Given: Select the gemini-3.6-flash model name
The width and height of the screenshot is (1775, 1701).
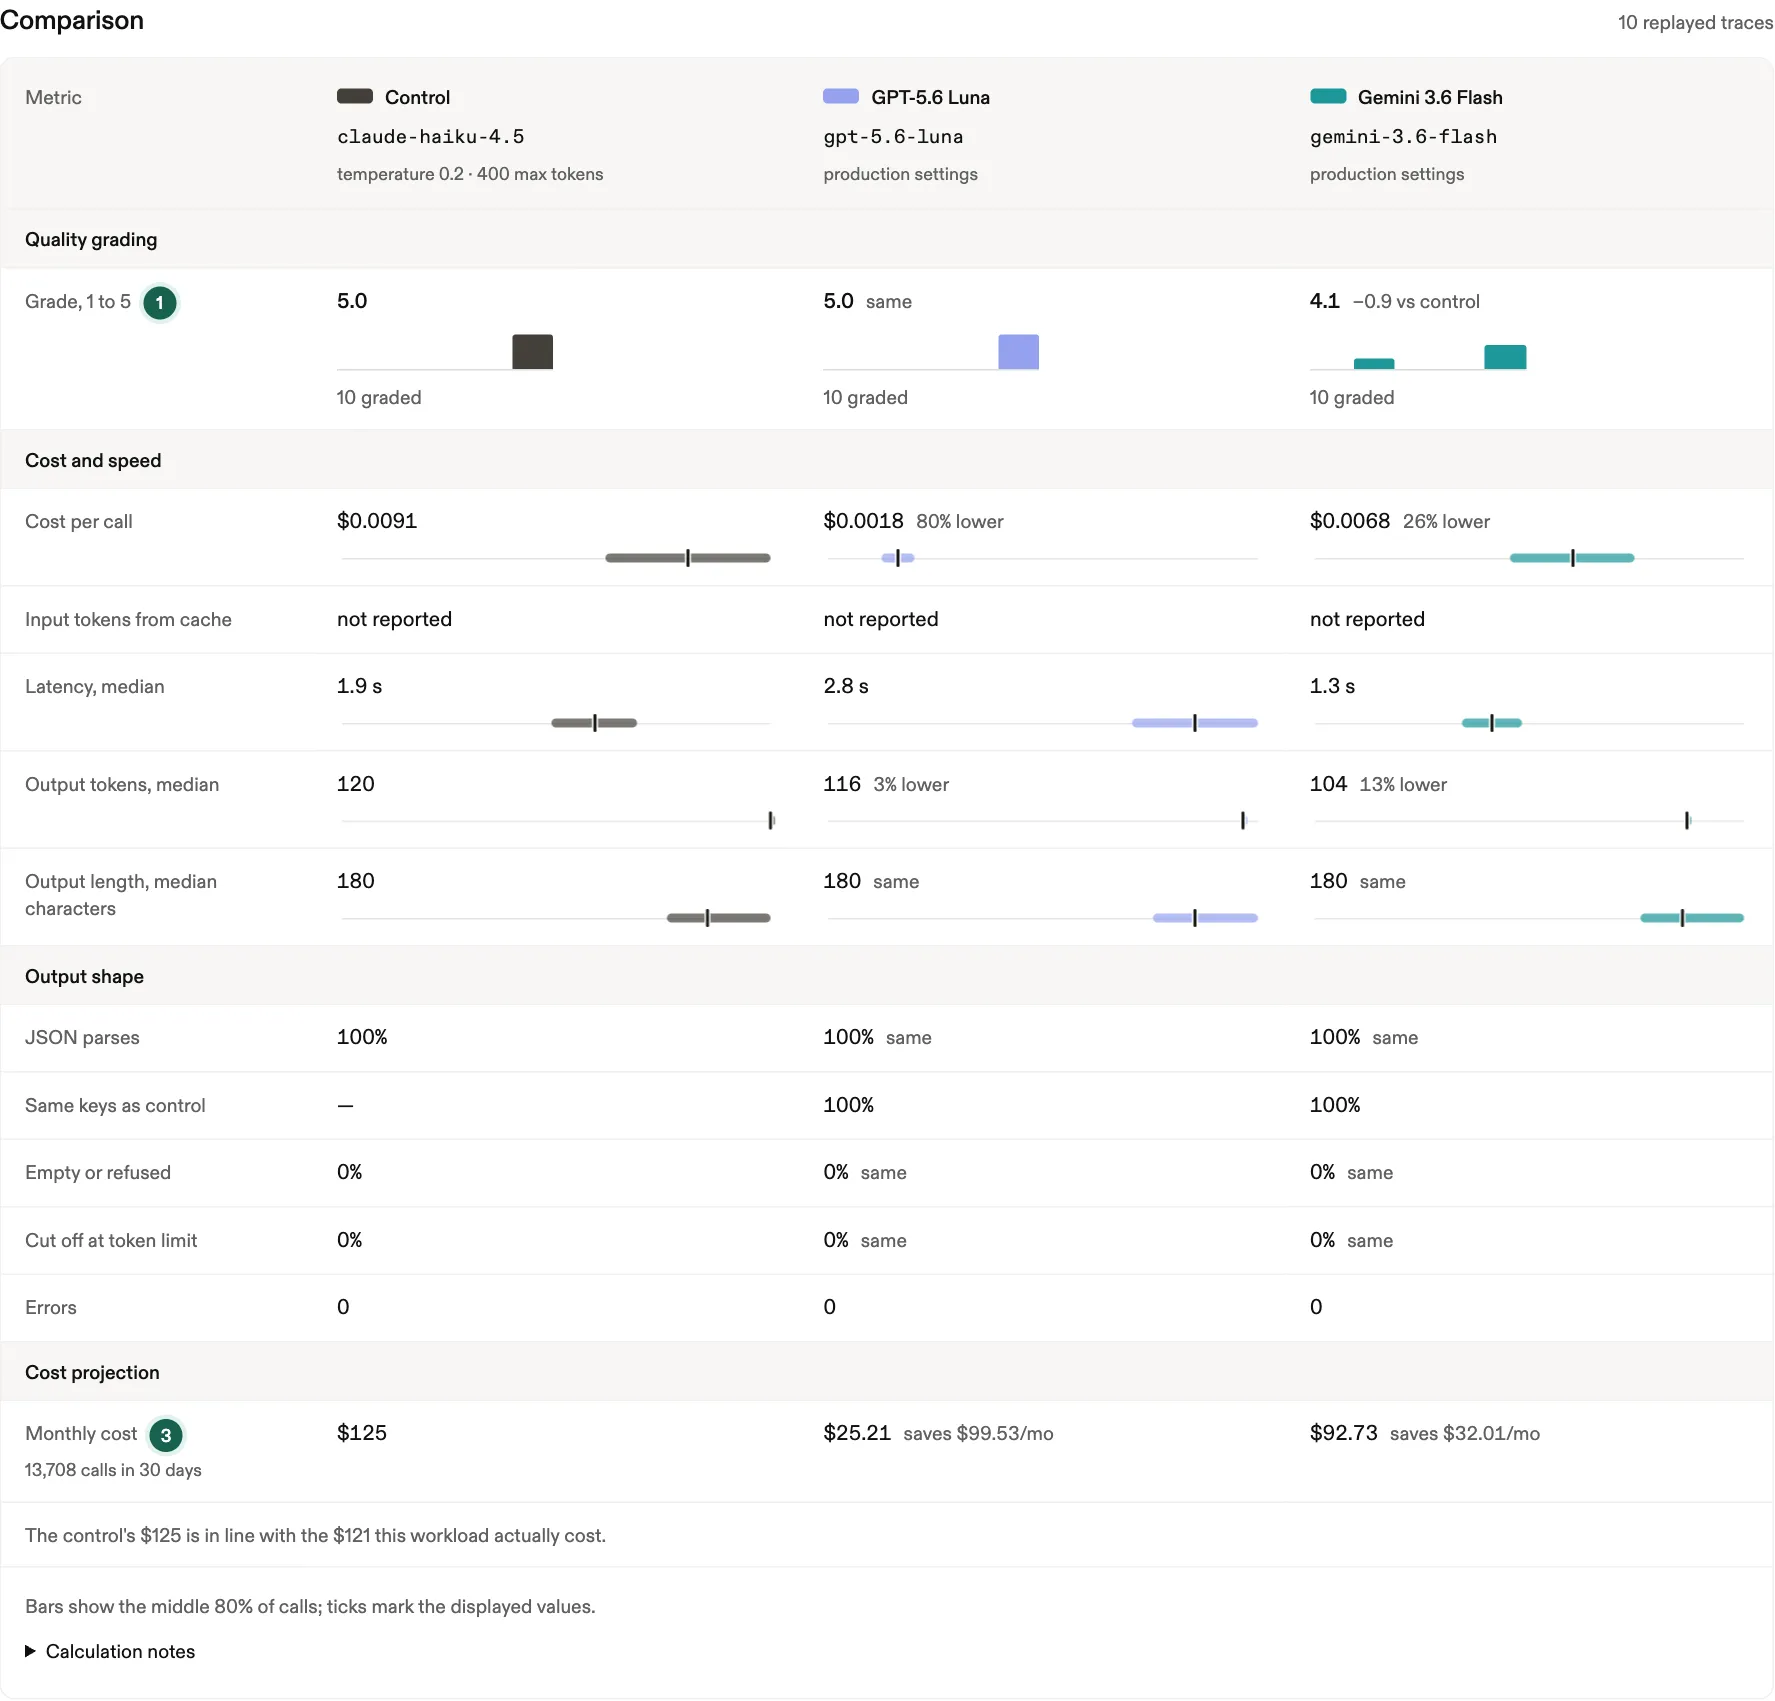Looking at the screenshot, I should click(x=1403, y=137).
